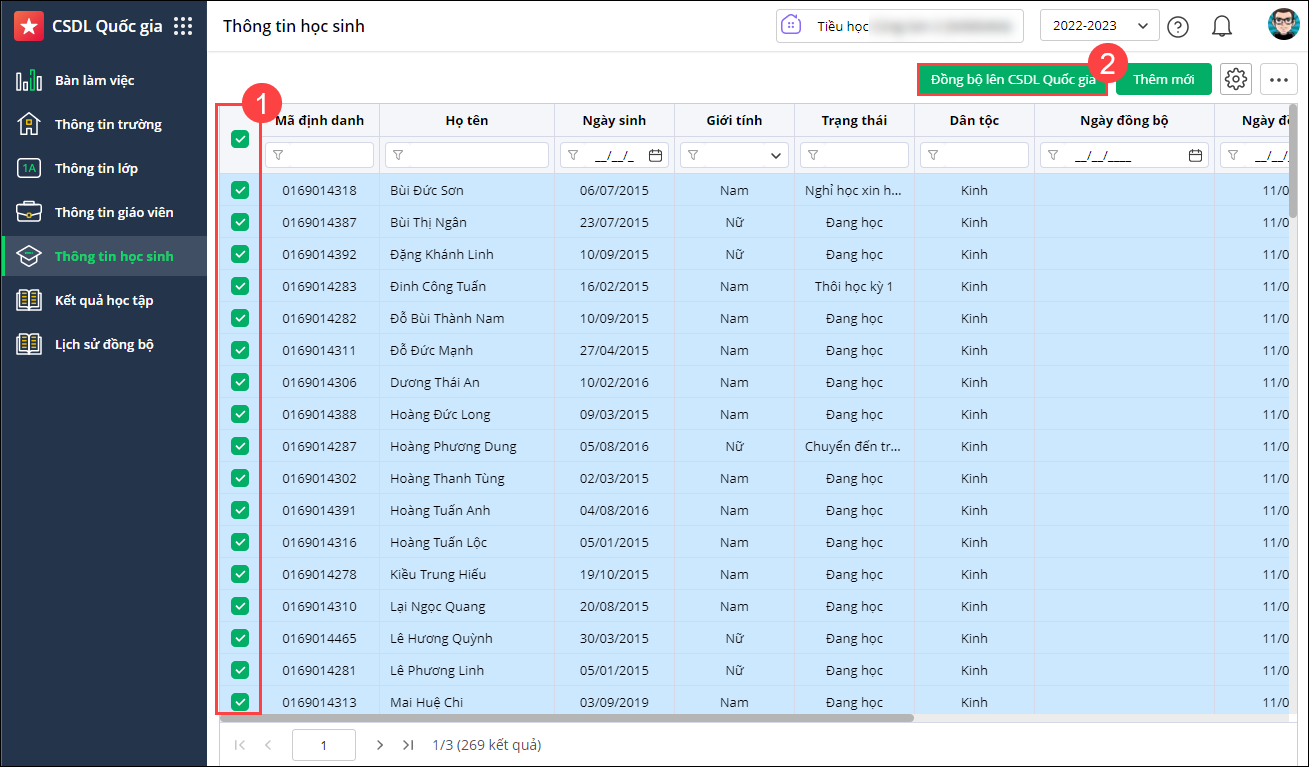The width and height of the screenshot is (1309, 767).
Task: Open table settings gear icon
Action: click(x=1236, y=79)
